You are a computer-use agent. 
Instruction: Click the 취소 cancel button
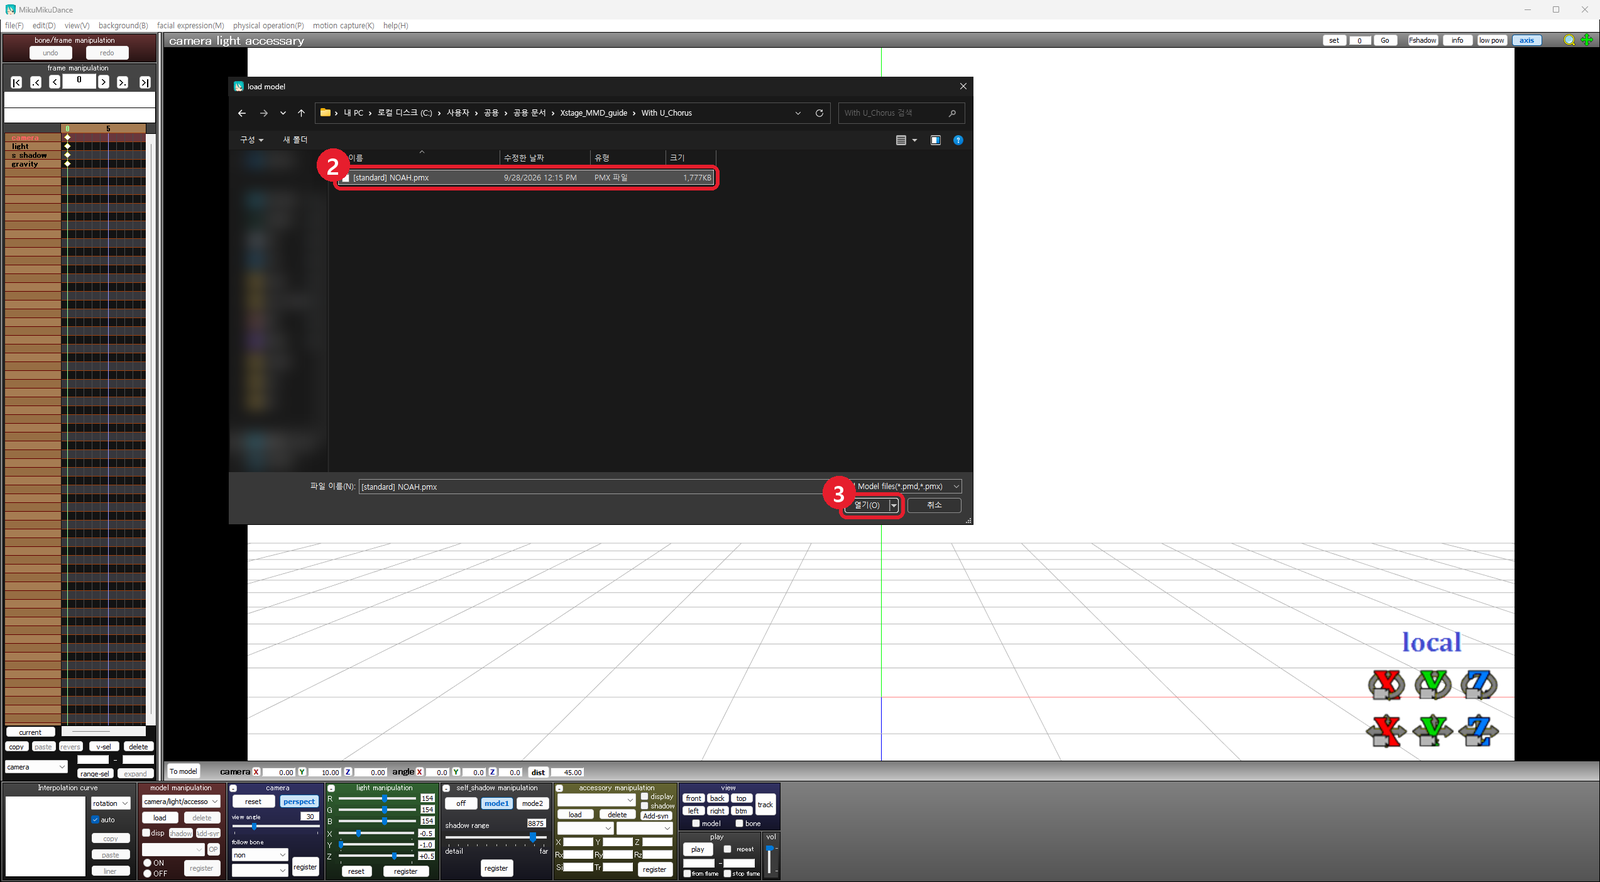coord(934,505)
